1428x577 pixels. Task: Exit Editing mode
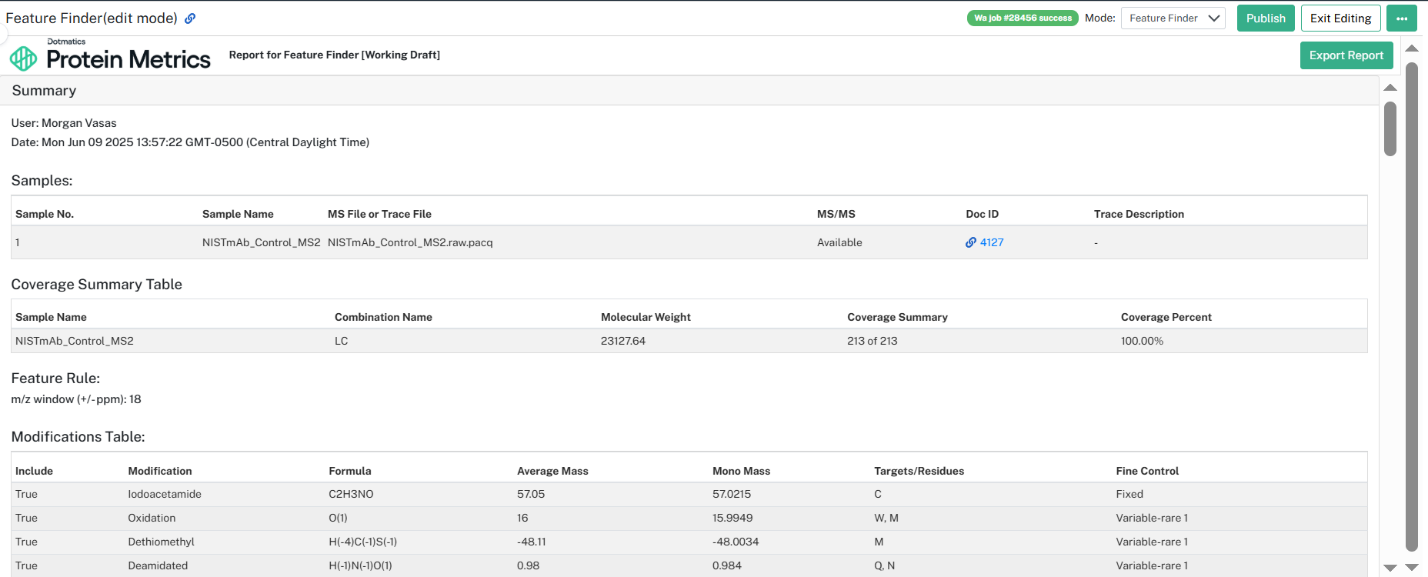click(x=1341, y=18)
